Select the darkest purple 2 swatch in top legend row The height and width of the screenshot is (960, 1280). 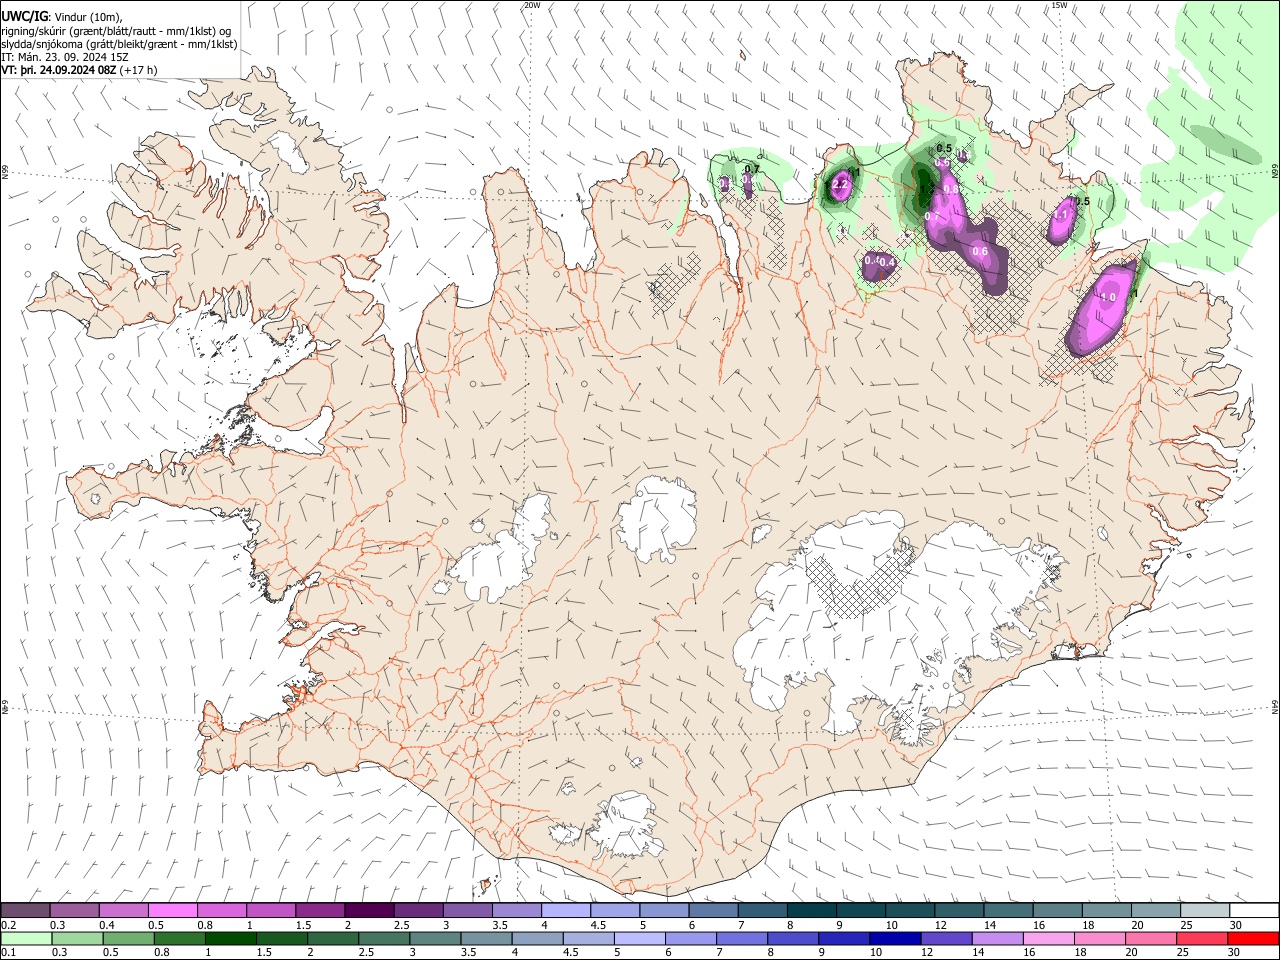click(368, 911)
